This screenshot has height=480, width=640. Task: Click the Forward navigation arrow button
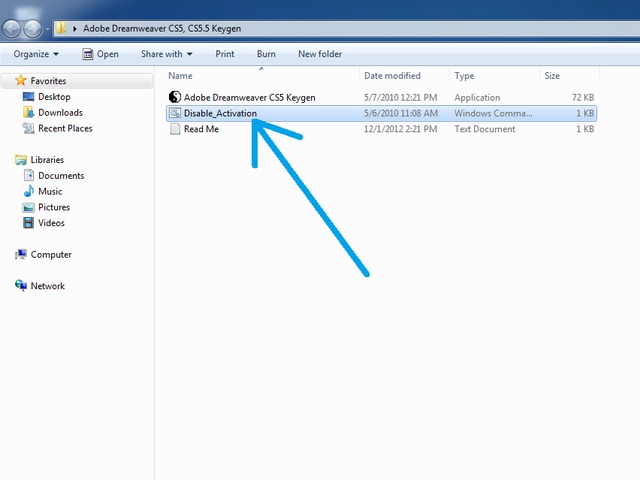(x=34, y=29)
